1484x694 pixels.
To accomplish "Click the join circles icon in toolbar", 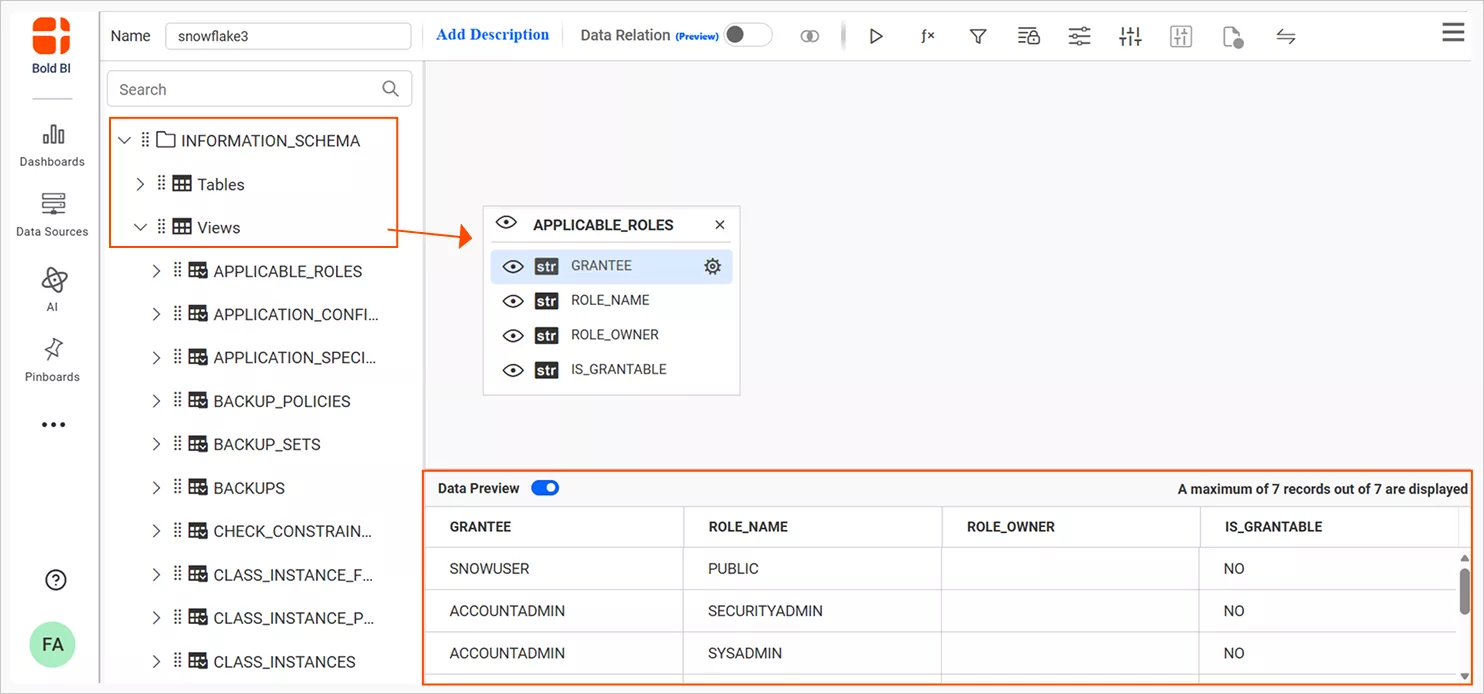I will point(810,36).
